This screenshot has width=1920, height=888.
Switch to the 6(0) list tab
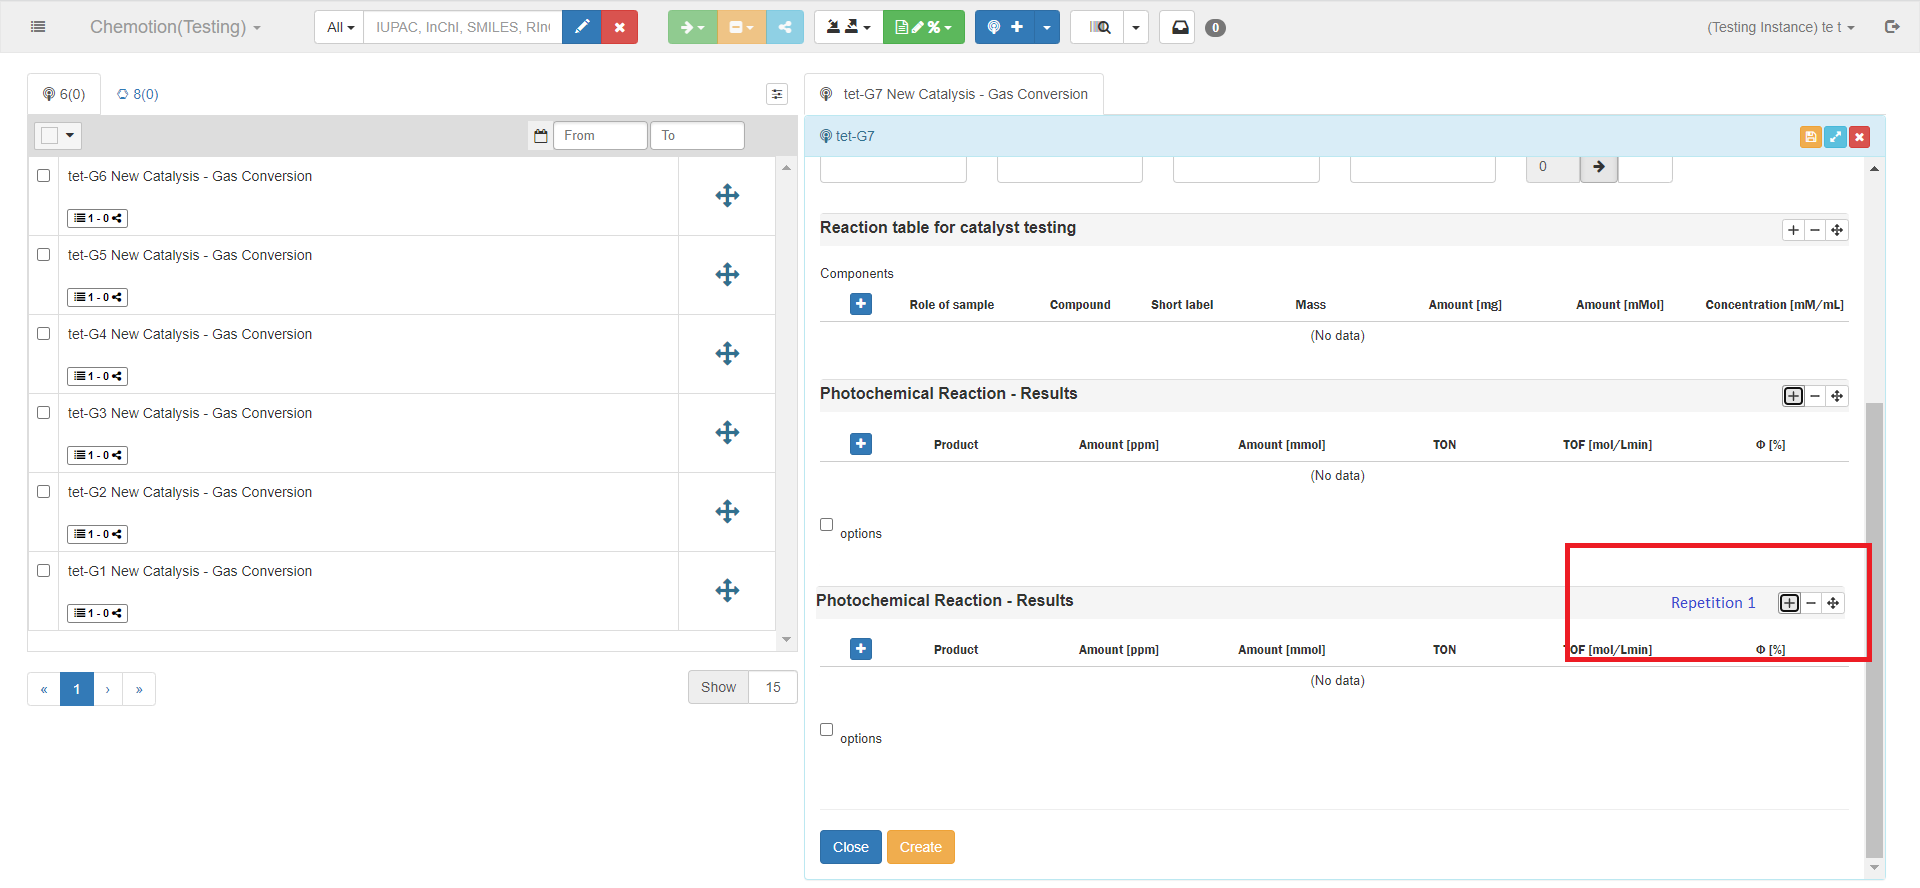[x=64, y=94]
